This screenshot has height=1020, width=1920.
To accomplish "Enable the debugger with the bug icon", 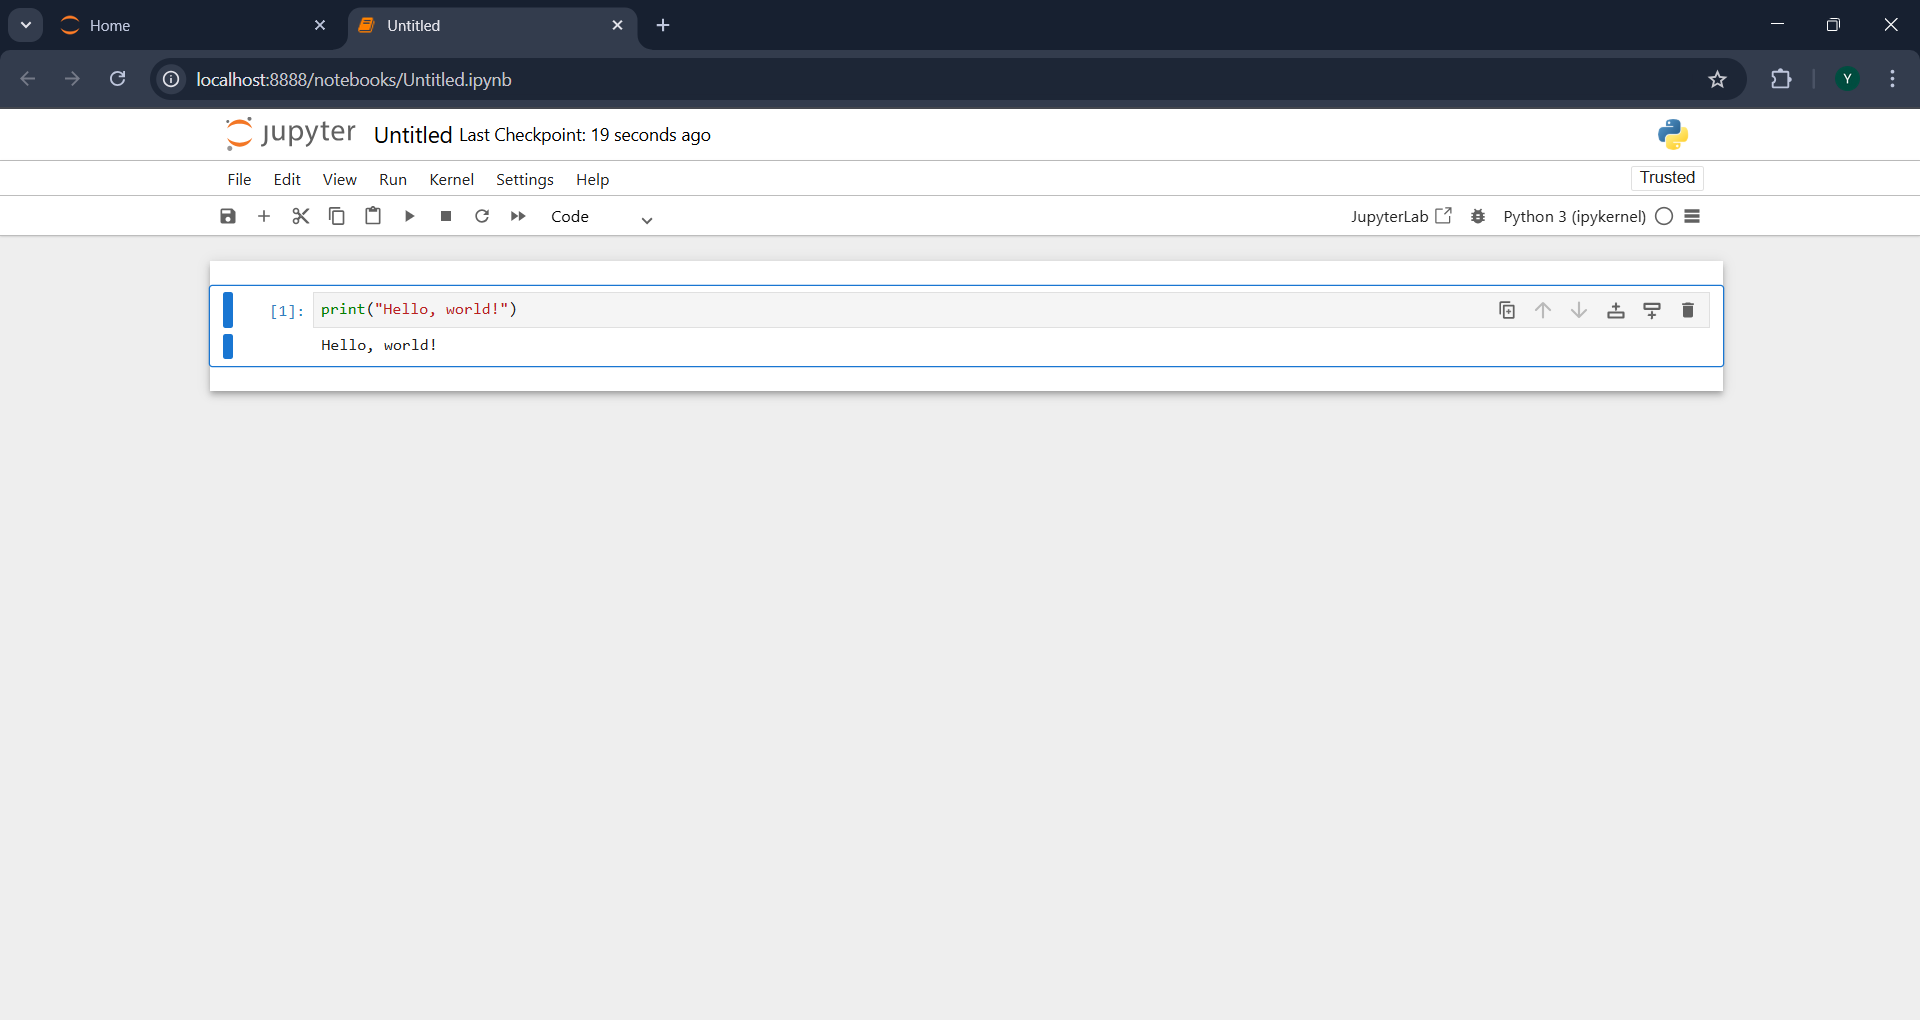I will point(1478,216).
